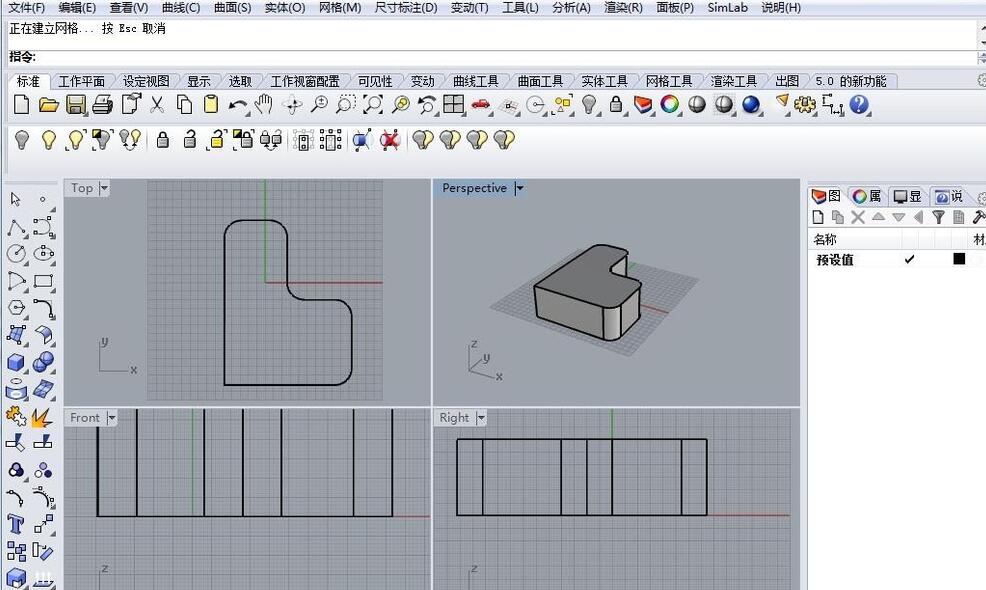This screenshot has width=986, height=590.
Task: Select the Rectangle tool
Action: pos(43,281)
